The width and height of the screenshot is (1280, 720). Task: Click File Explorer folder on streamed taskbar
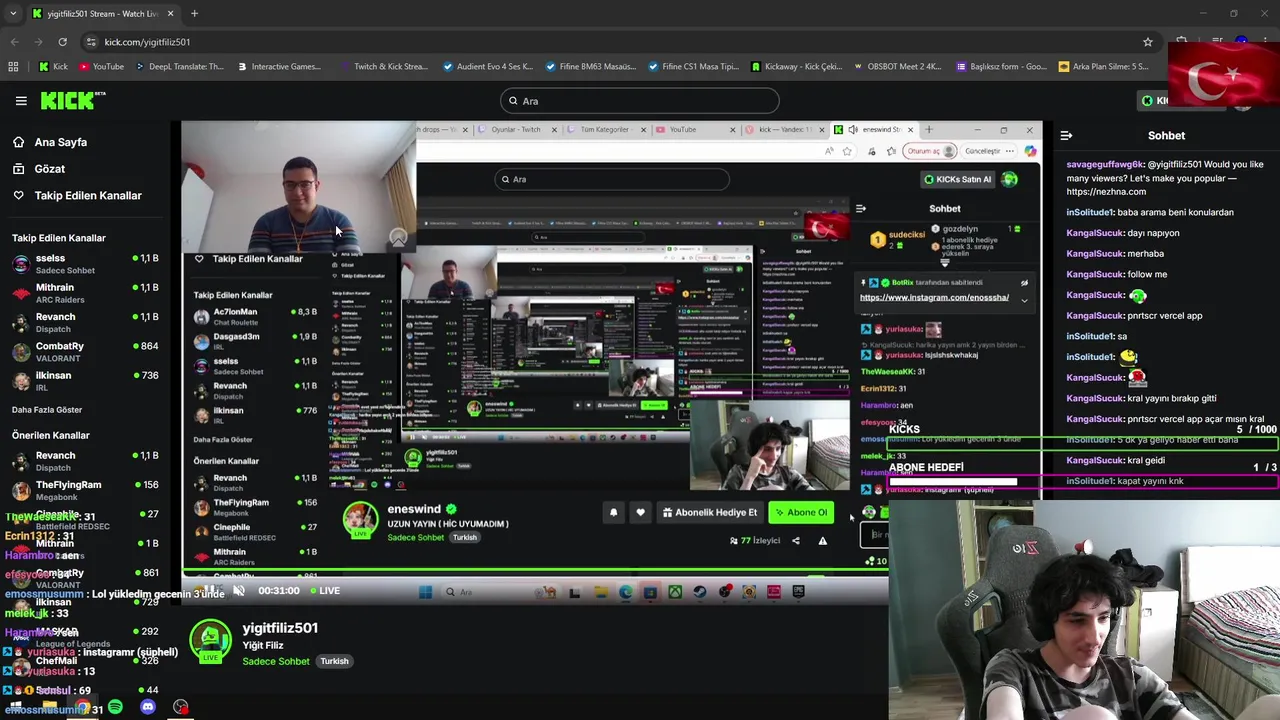pyautogui.click(x=600, y=592)
